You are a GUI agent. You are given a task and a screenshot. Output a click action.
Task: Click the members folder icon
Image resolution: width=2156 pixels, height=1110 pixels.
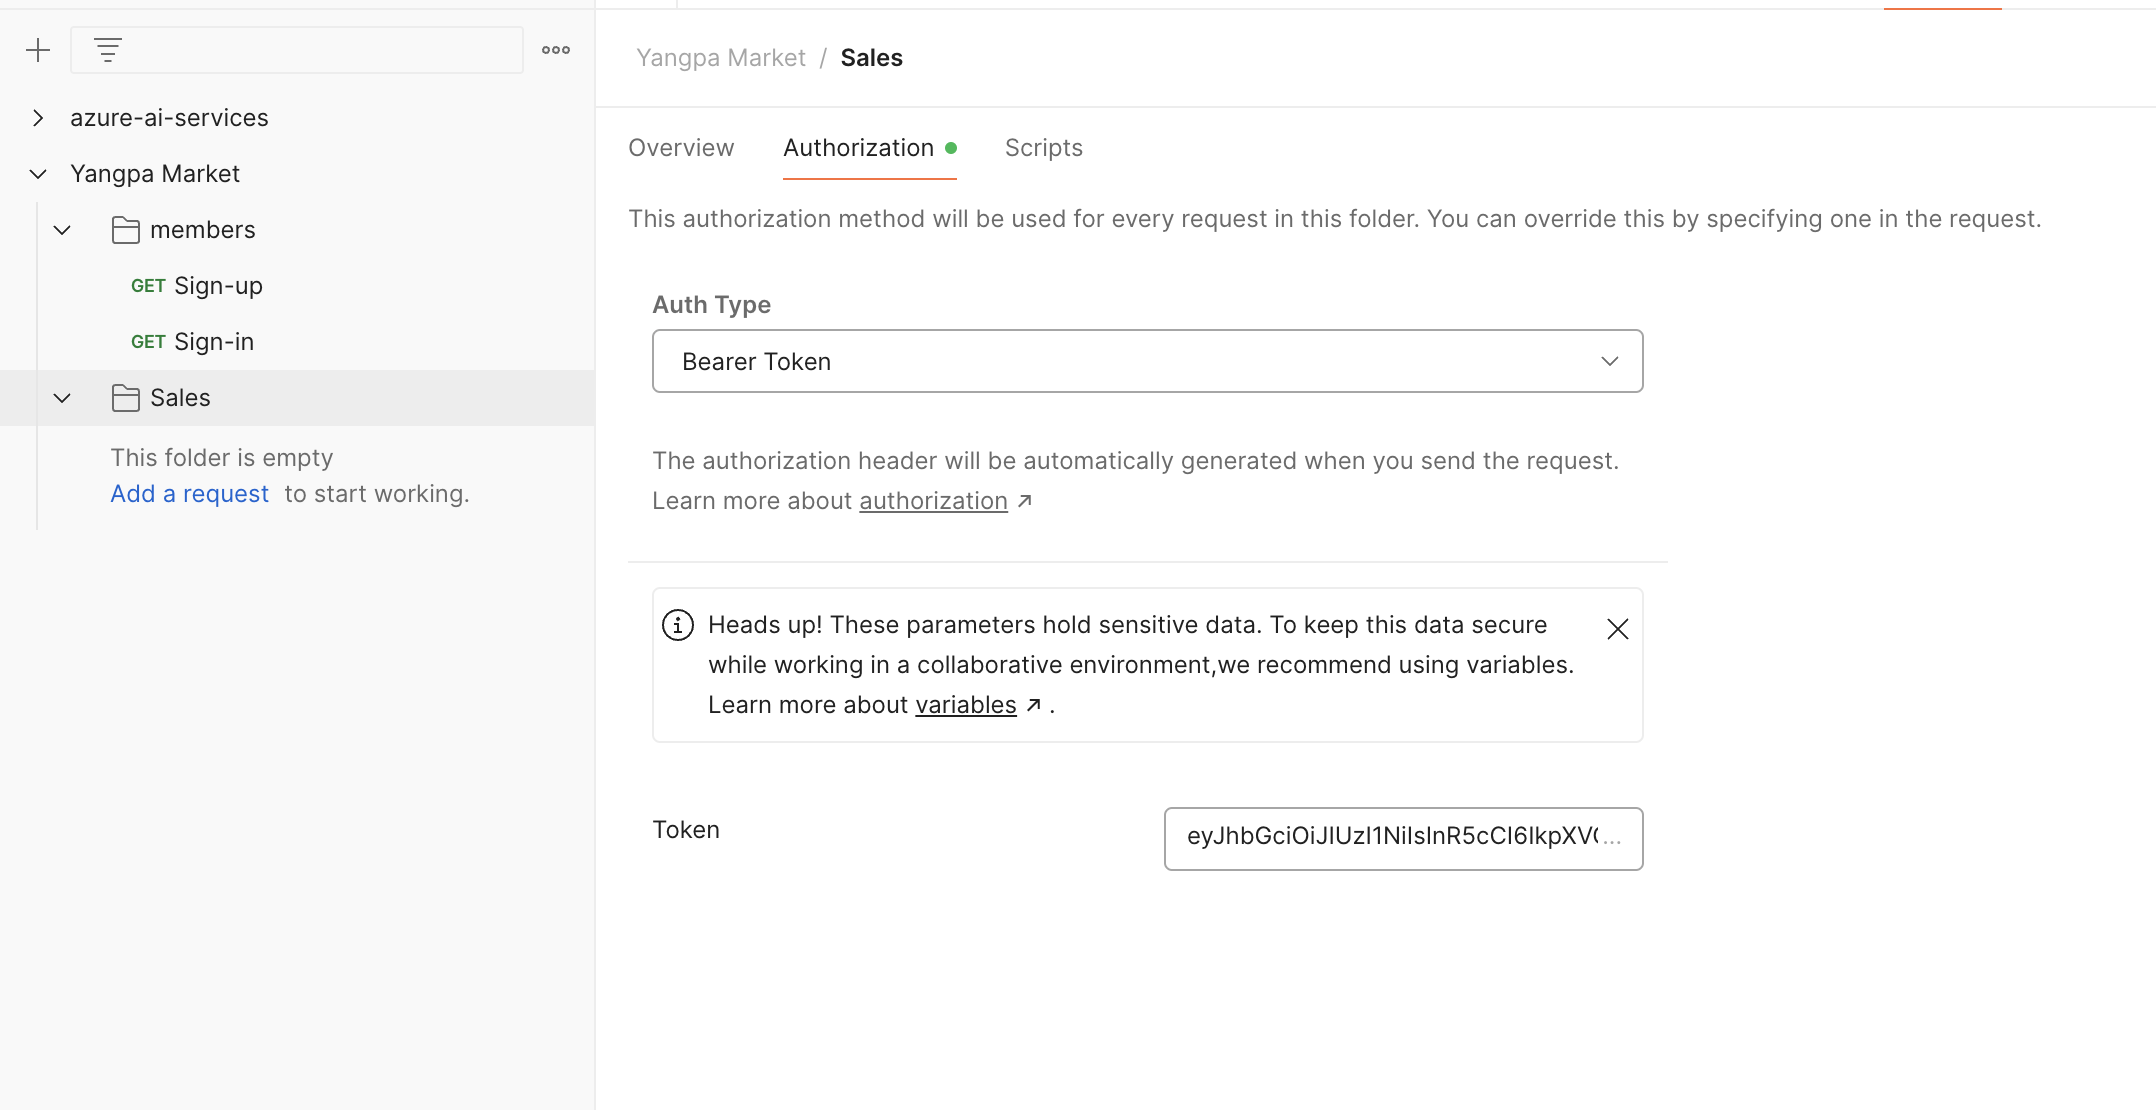[126, 230]
